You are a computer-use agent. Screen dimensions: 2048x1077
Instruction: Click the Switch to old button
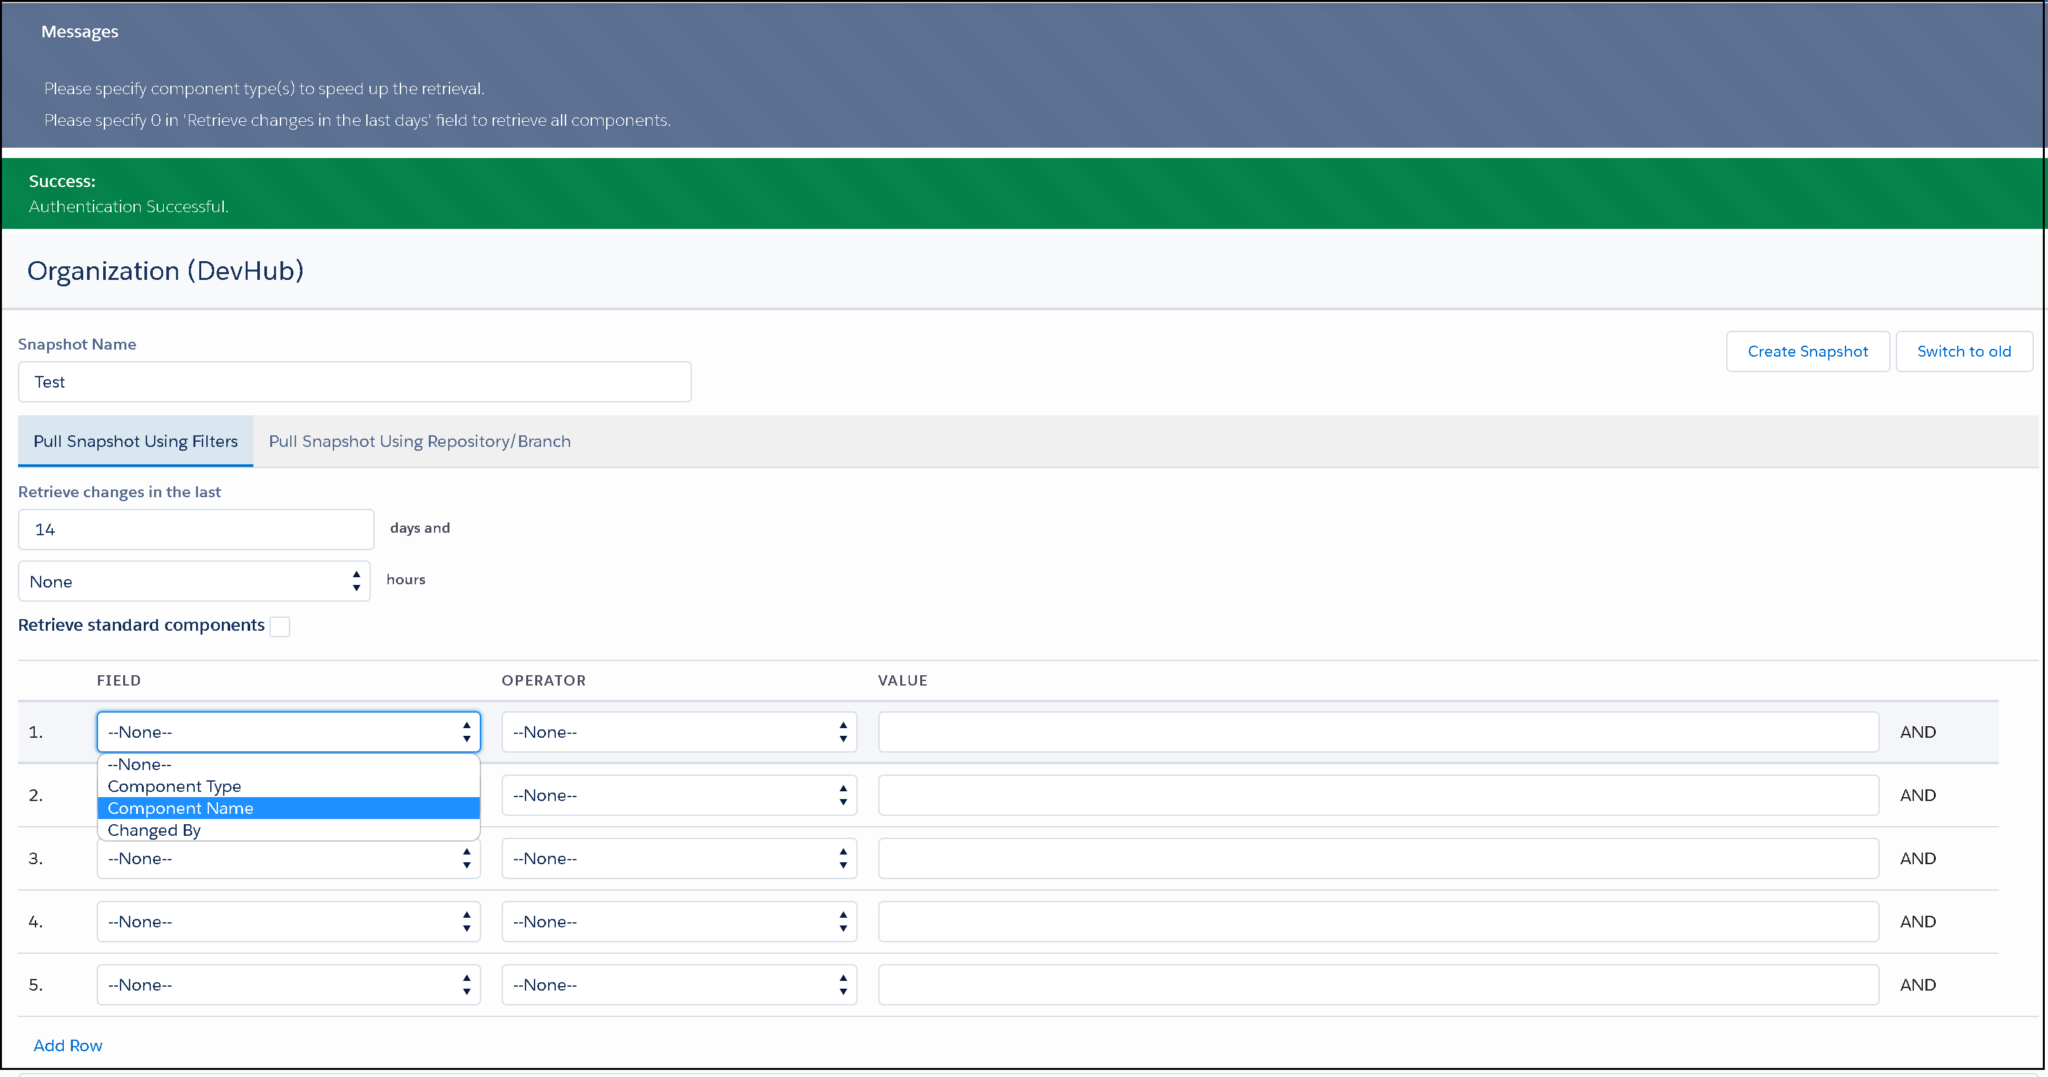[x=1963, y=351]
